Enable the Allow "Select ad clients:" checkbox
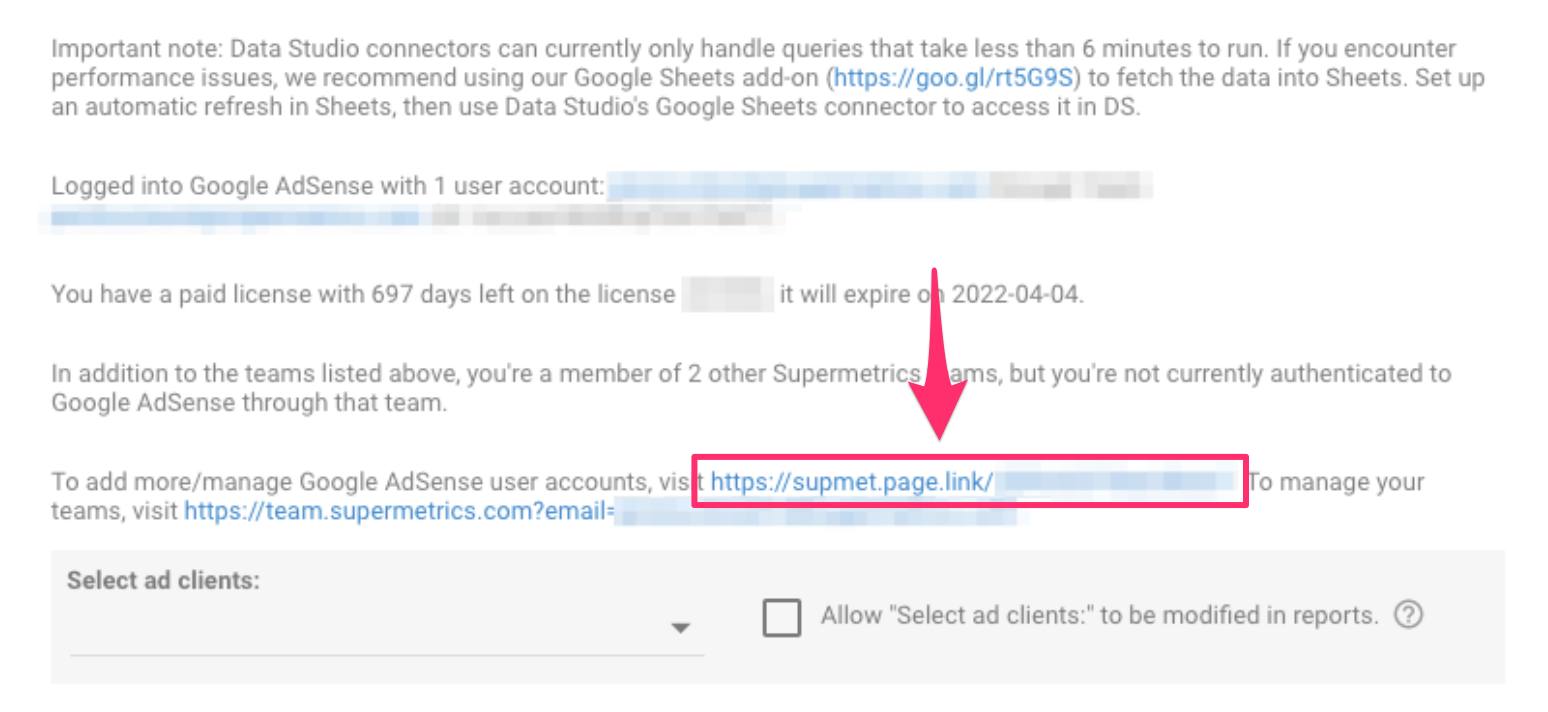The height and width of the screenshot is (712, 1548). pos(781,616)
